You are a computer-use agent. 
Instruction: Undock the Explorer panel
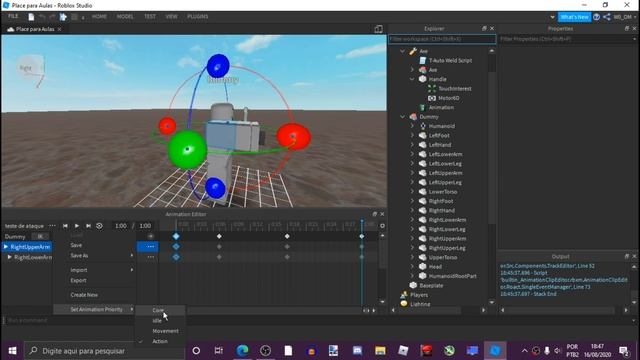point(484,29)
